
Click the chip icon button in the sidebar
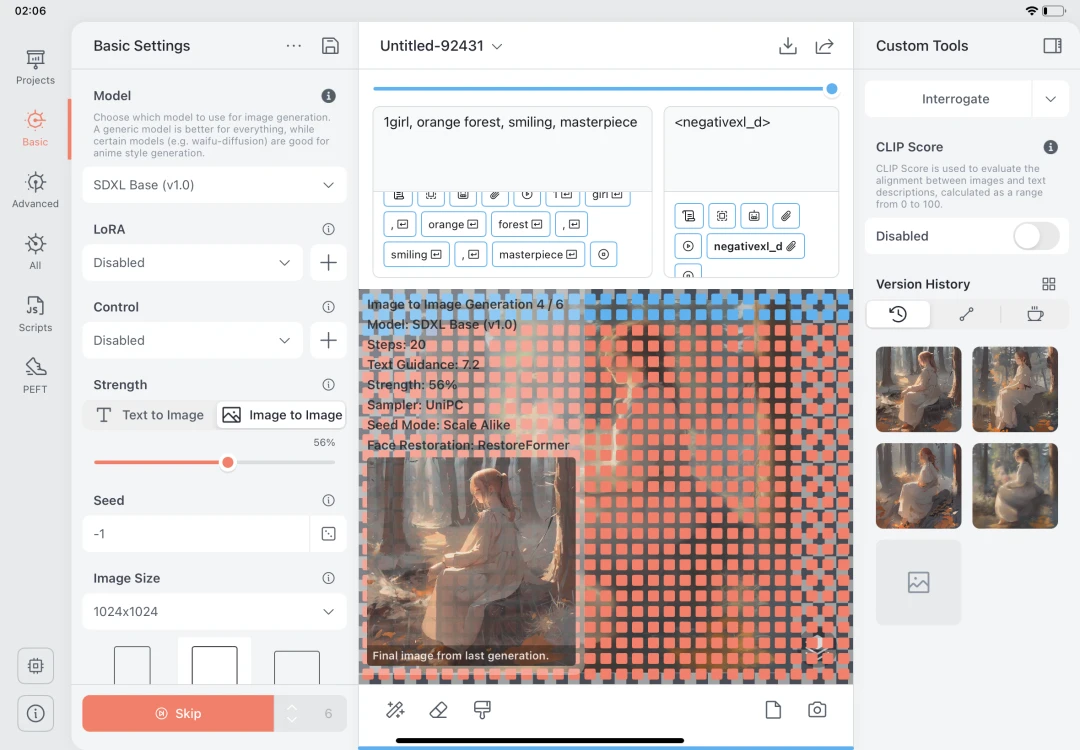(36, 665)
